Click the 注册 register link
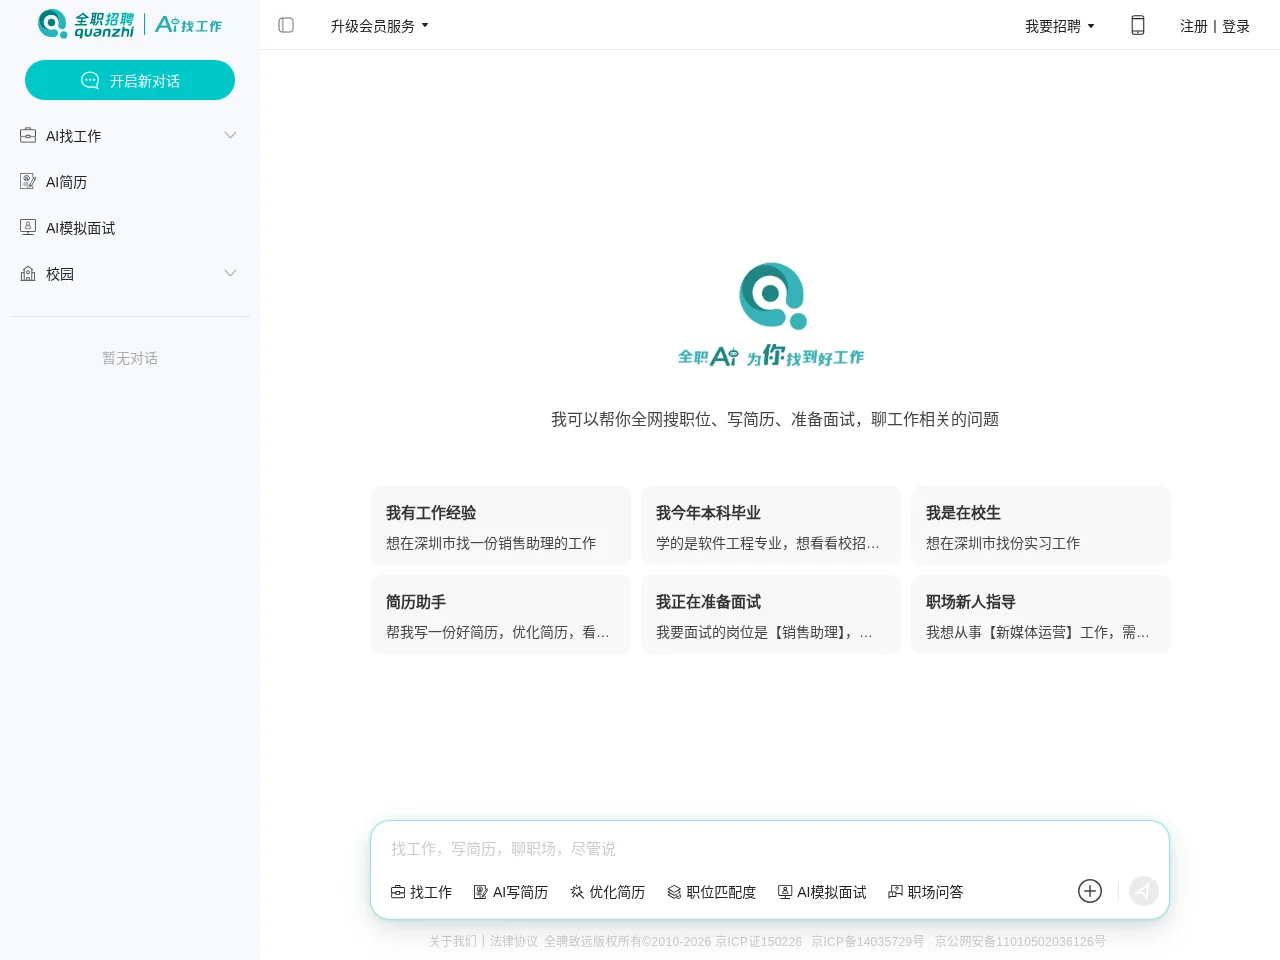Image resolution: width=1280 pixels, height=960 pixels. coord(1194,26)
